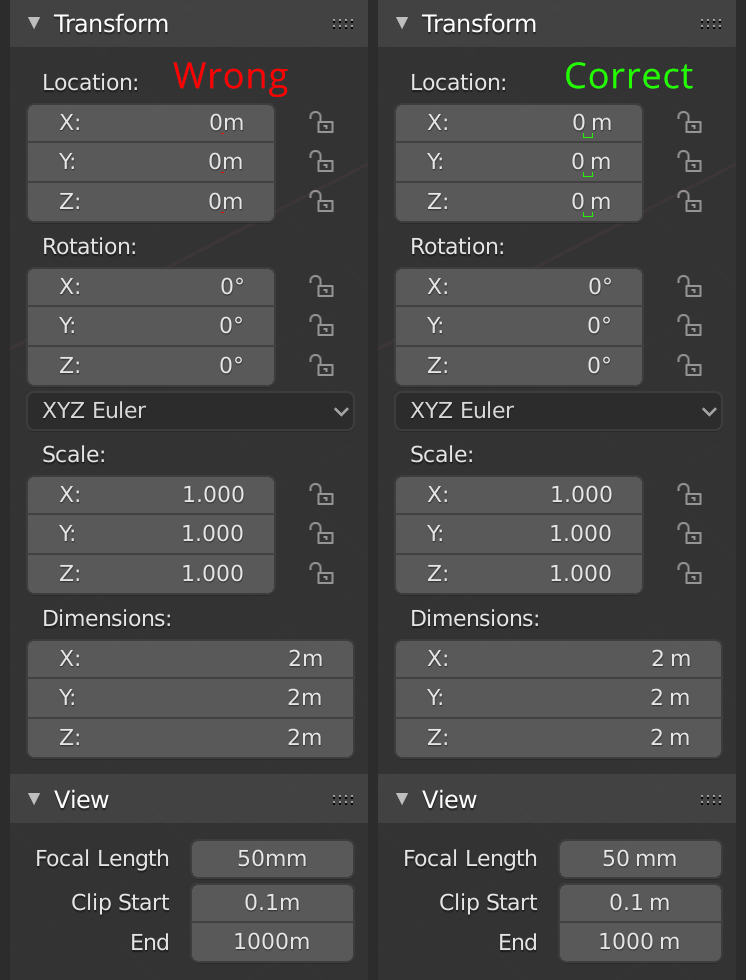The width and height of the screenshot is (746, 980).
Task: Click Location Z lock icon in right panel
Action: [x=689, y=201]
